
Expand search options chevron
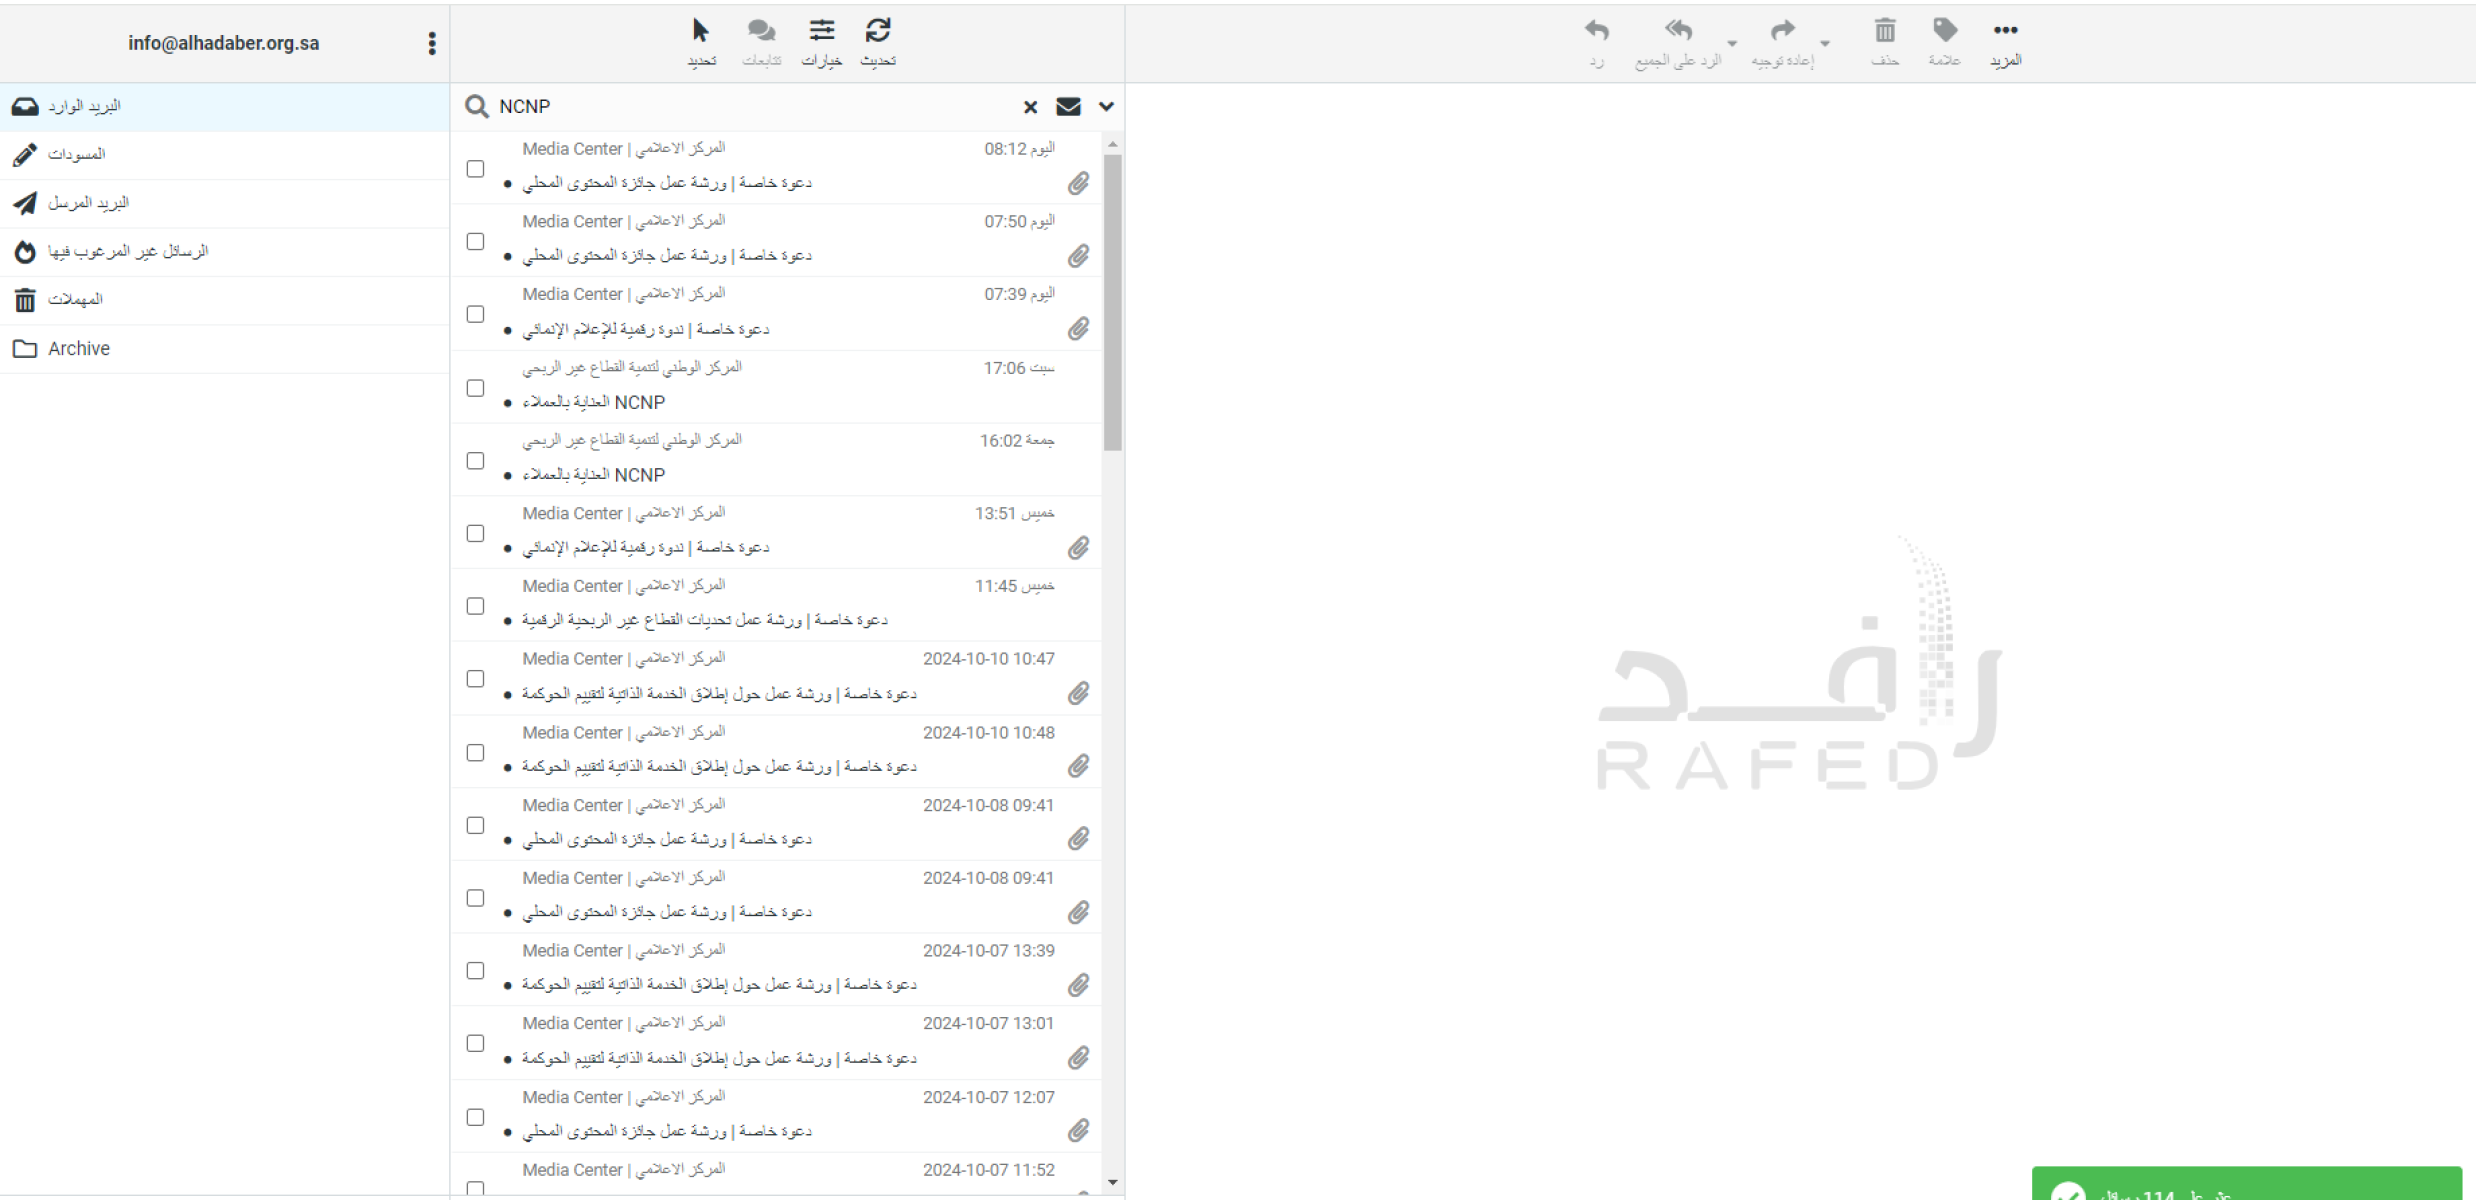pos(1106,107)
